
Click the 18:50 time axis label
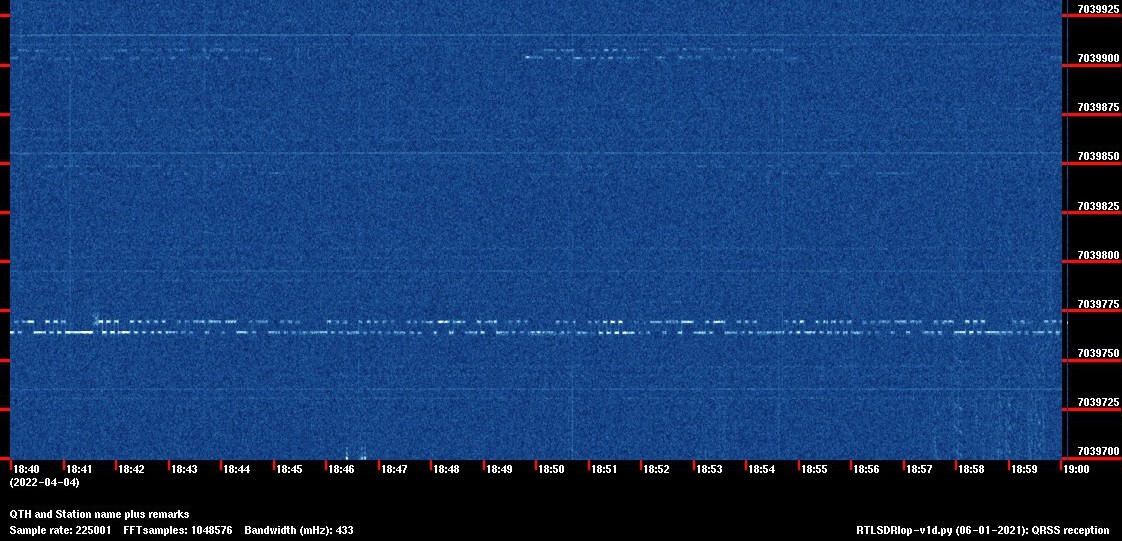[552, 469]
